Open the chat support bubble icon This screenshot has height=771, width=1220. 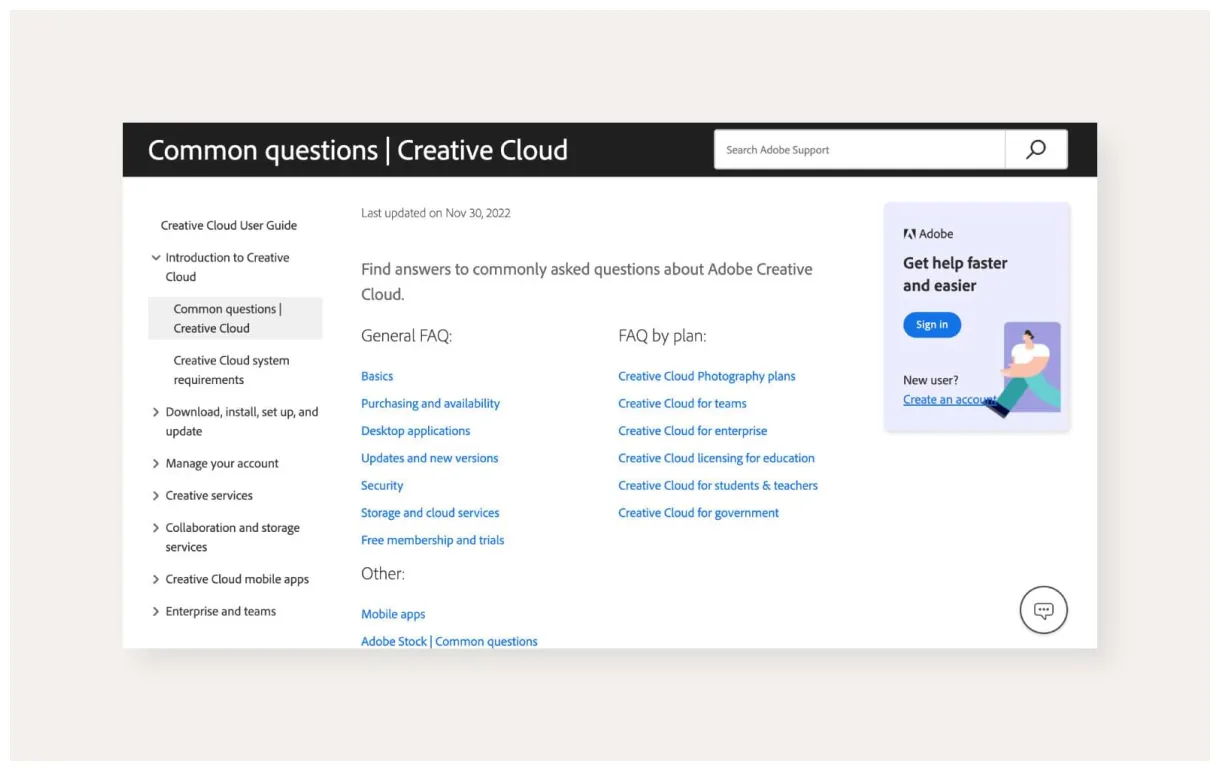coord(1043,610)
